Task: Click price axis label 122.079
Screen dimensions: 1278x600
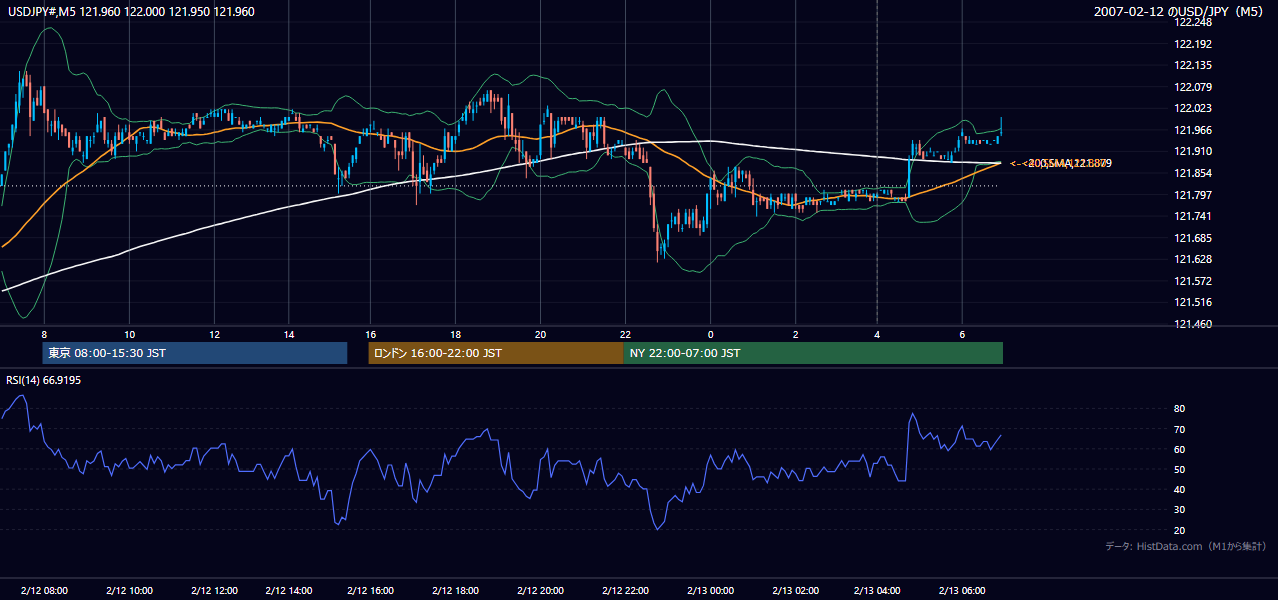Action: coord(1194,87)
